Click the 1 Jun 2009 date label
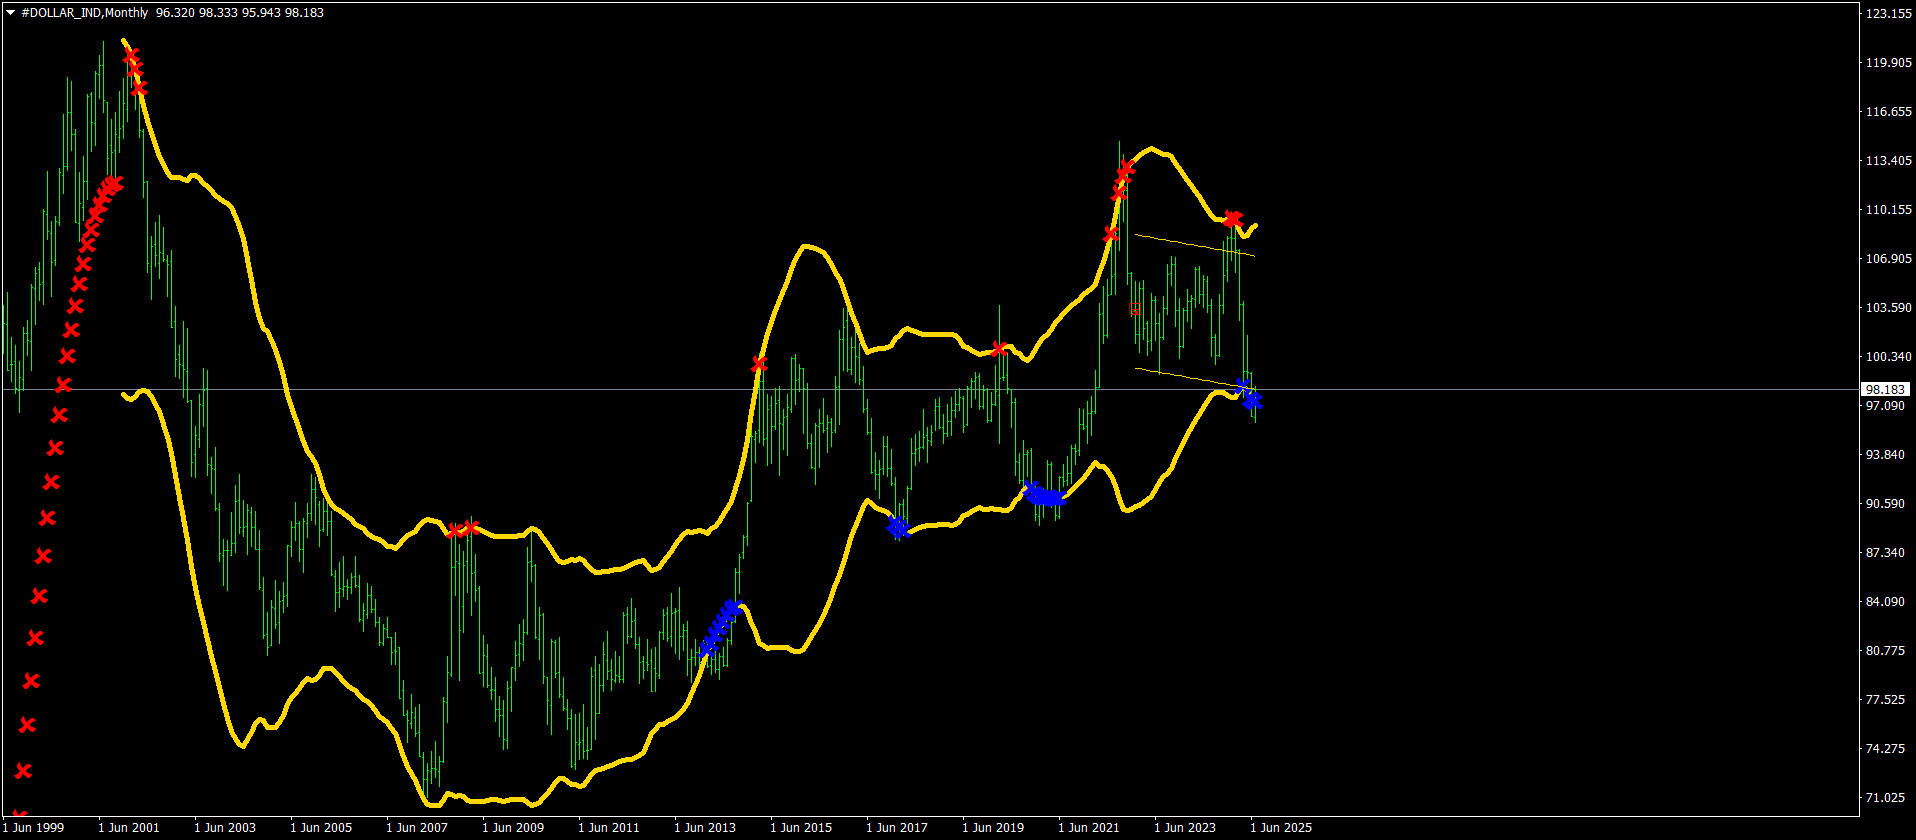 (x=512, y=827)
